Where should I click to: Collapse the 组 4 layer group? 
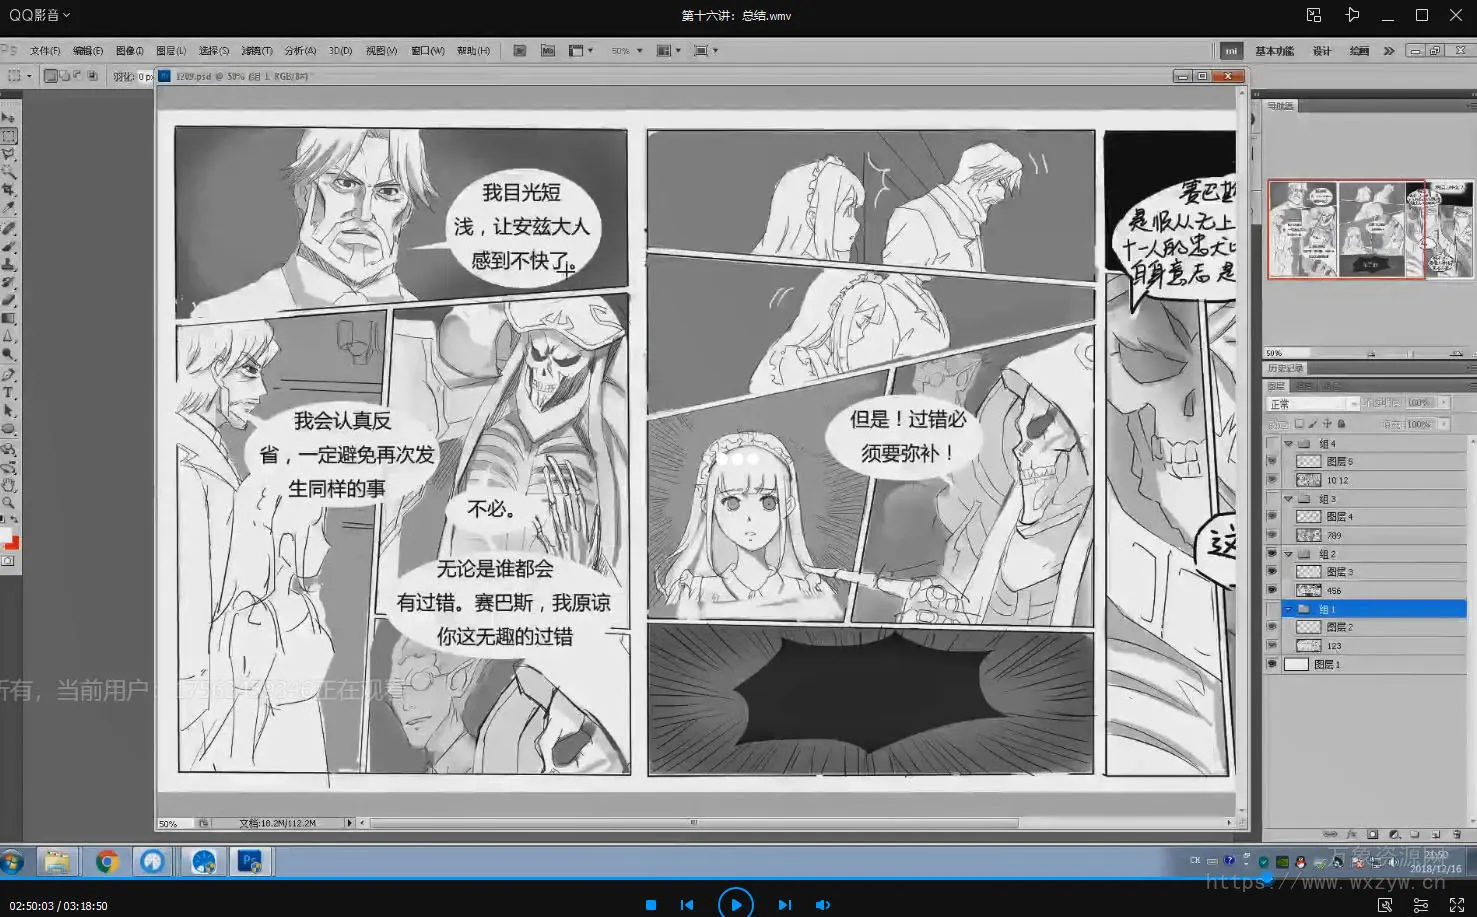(x=1289, y=444)
